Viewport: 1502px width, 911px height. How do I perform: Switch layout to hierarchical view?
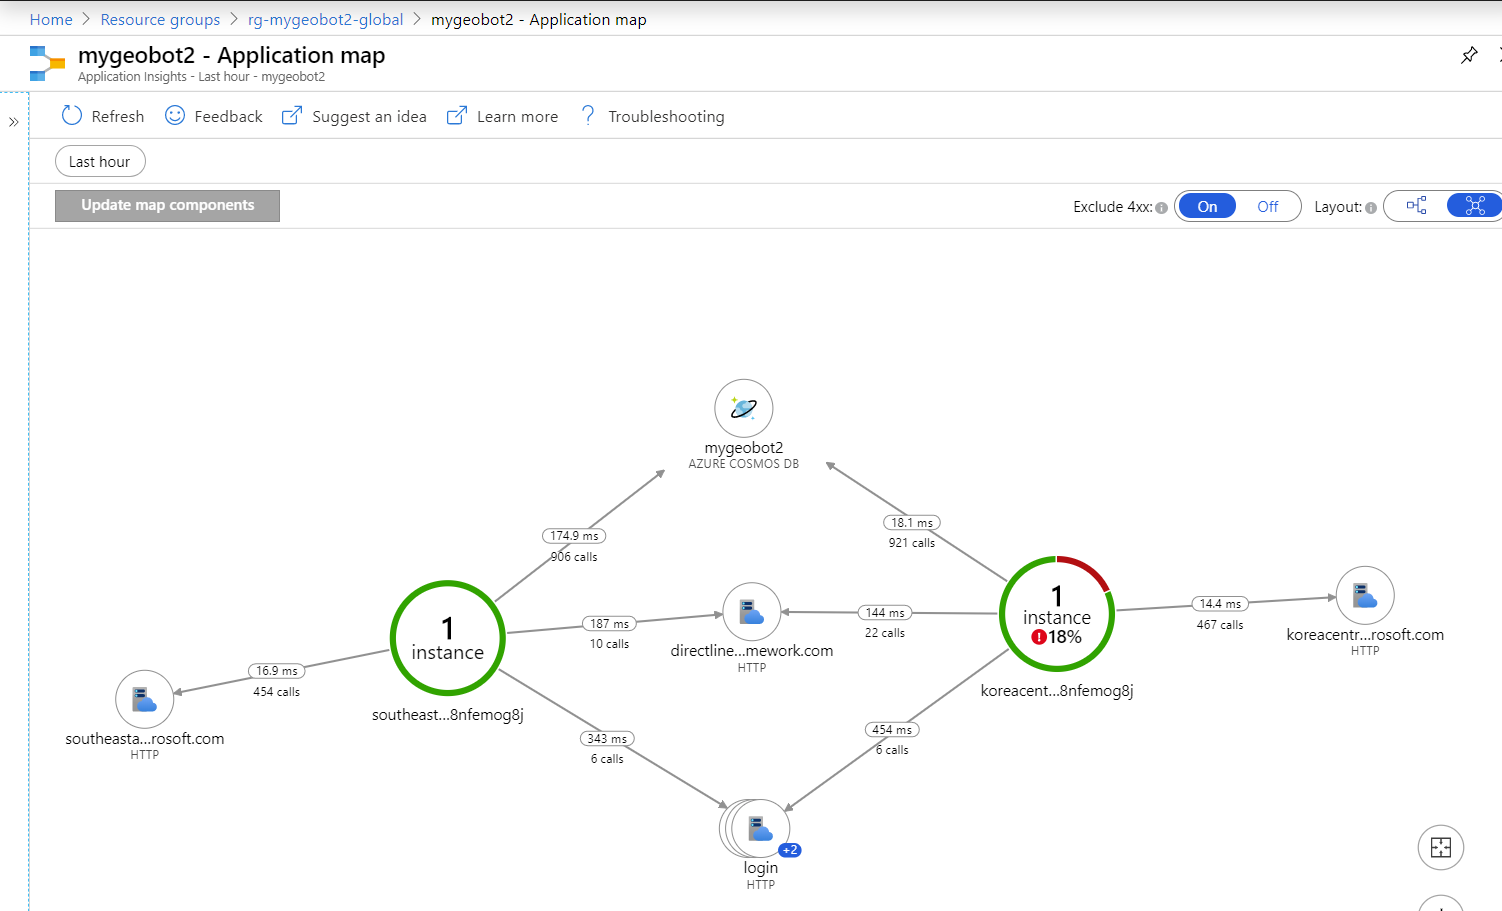click(1415, 205)
